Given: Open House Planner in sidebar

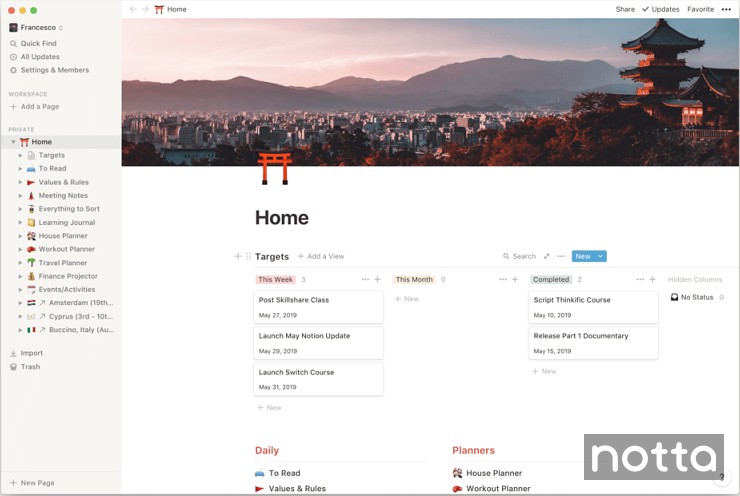Looking at the screenshot, I should click(63, 235).
